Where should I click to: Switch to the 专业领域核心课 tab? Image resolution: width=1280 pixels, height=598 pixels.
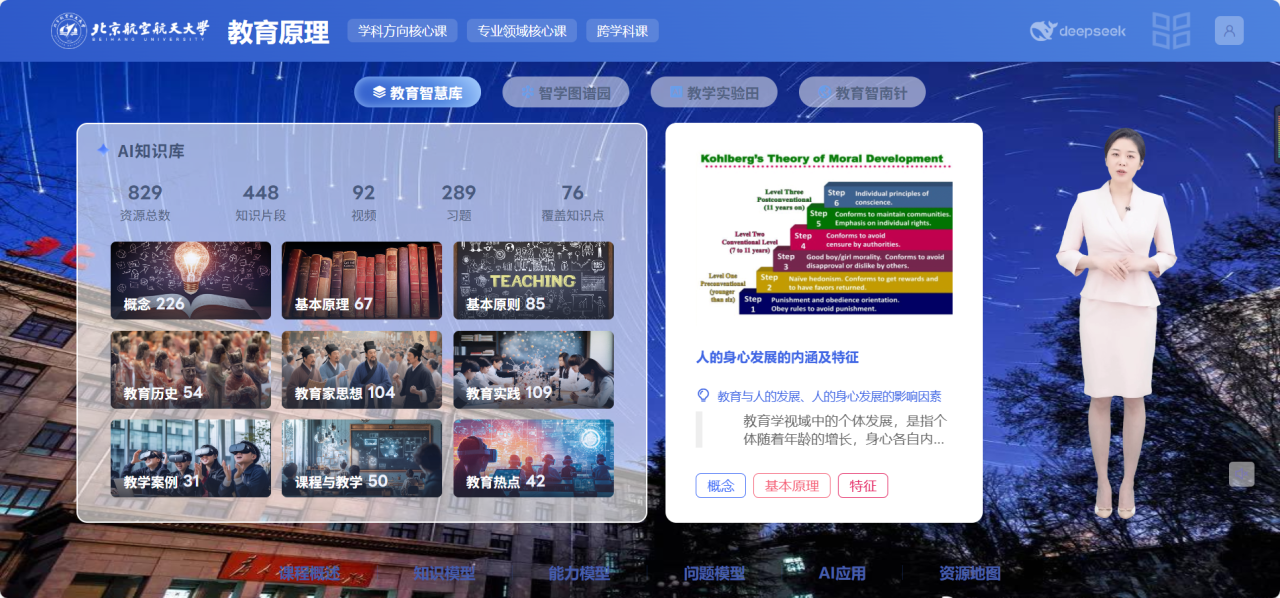click(521, 30)
